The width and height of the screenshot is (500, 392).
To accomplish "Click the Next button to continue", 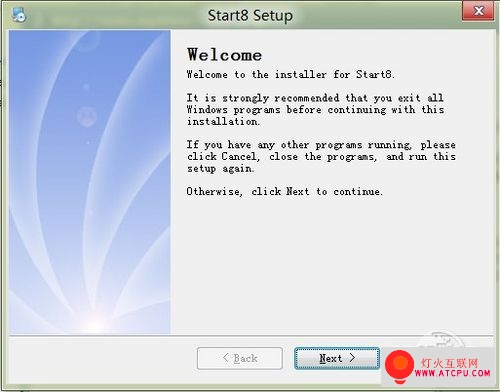I will [337, 358].
